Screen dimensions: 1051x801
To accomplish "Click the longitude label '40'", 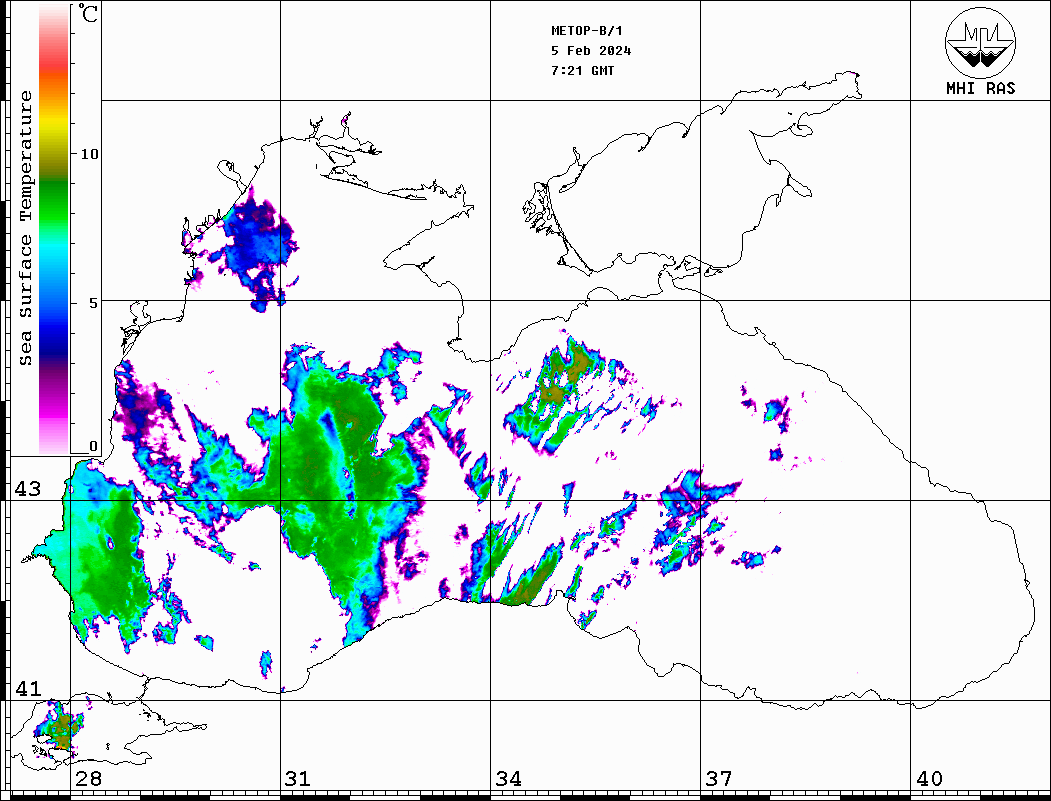I will [929, 779].
